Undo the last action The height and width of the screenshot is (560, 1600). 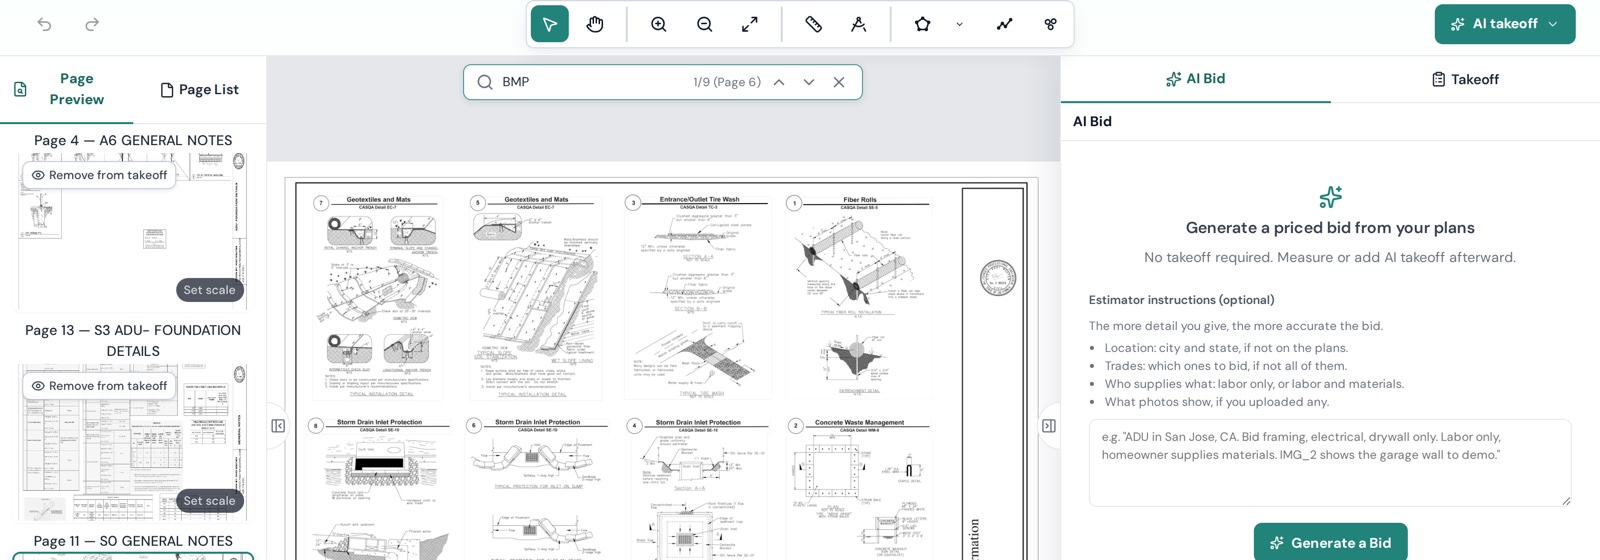pos(44,24)
